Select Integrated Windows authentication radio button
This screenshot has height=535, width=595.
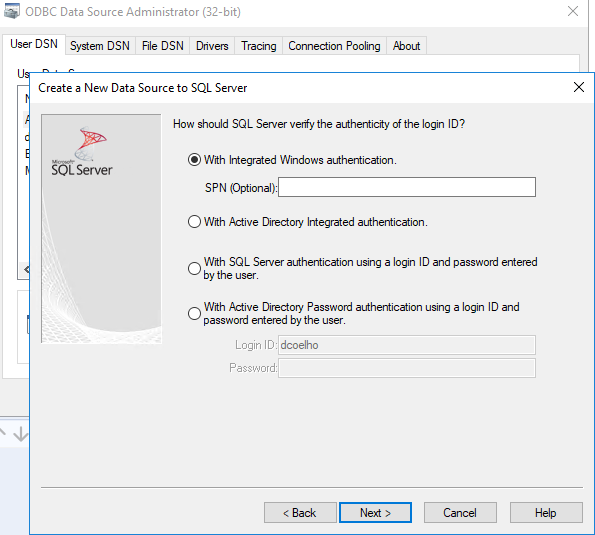[194, 160]
